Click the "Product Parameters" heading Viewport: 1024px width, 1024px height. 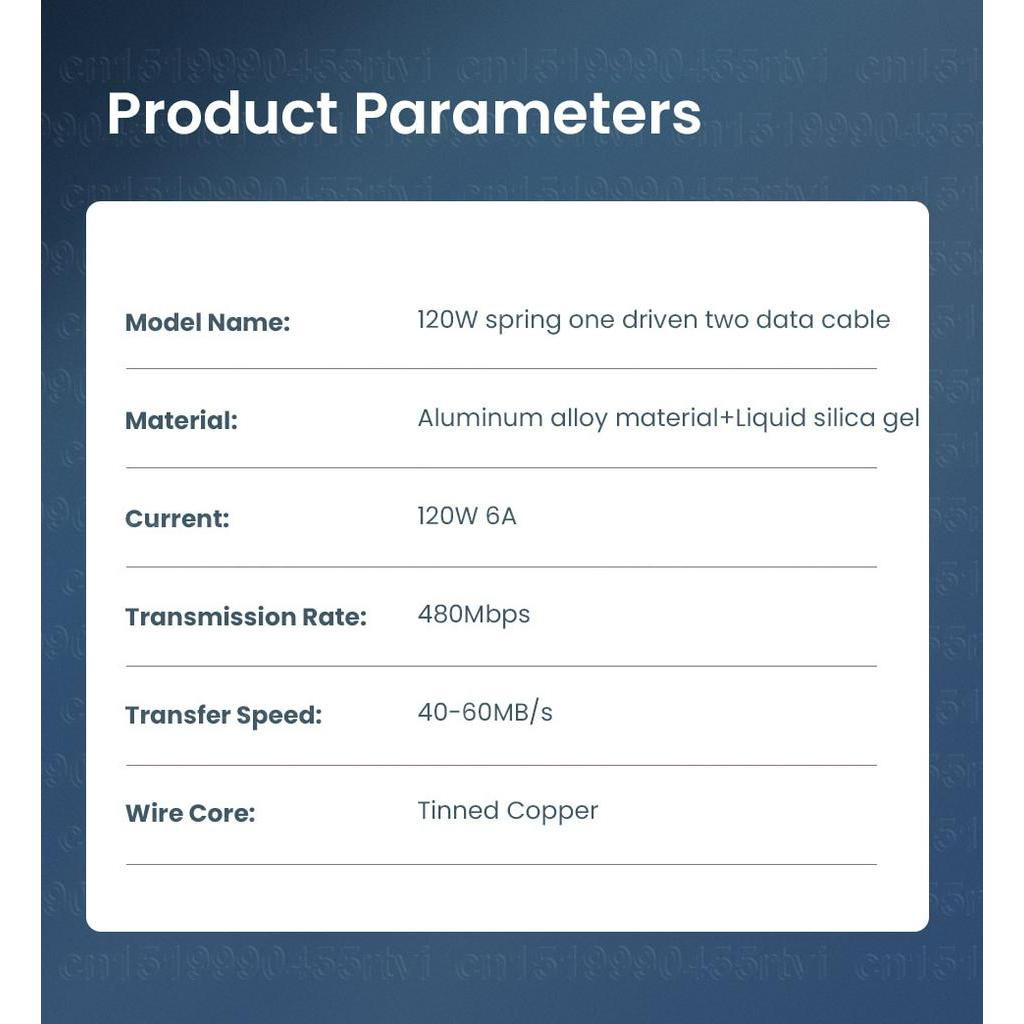[x=403, y=113]
